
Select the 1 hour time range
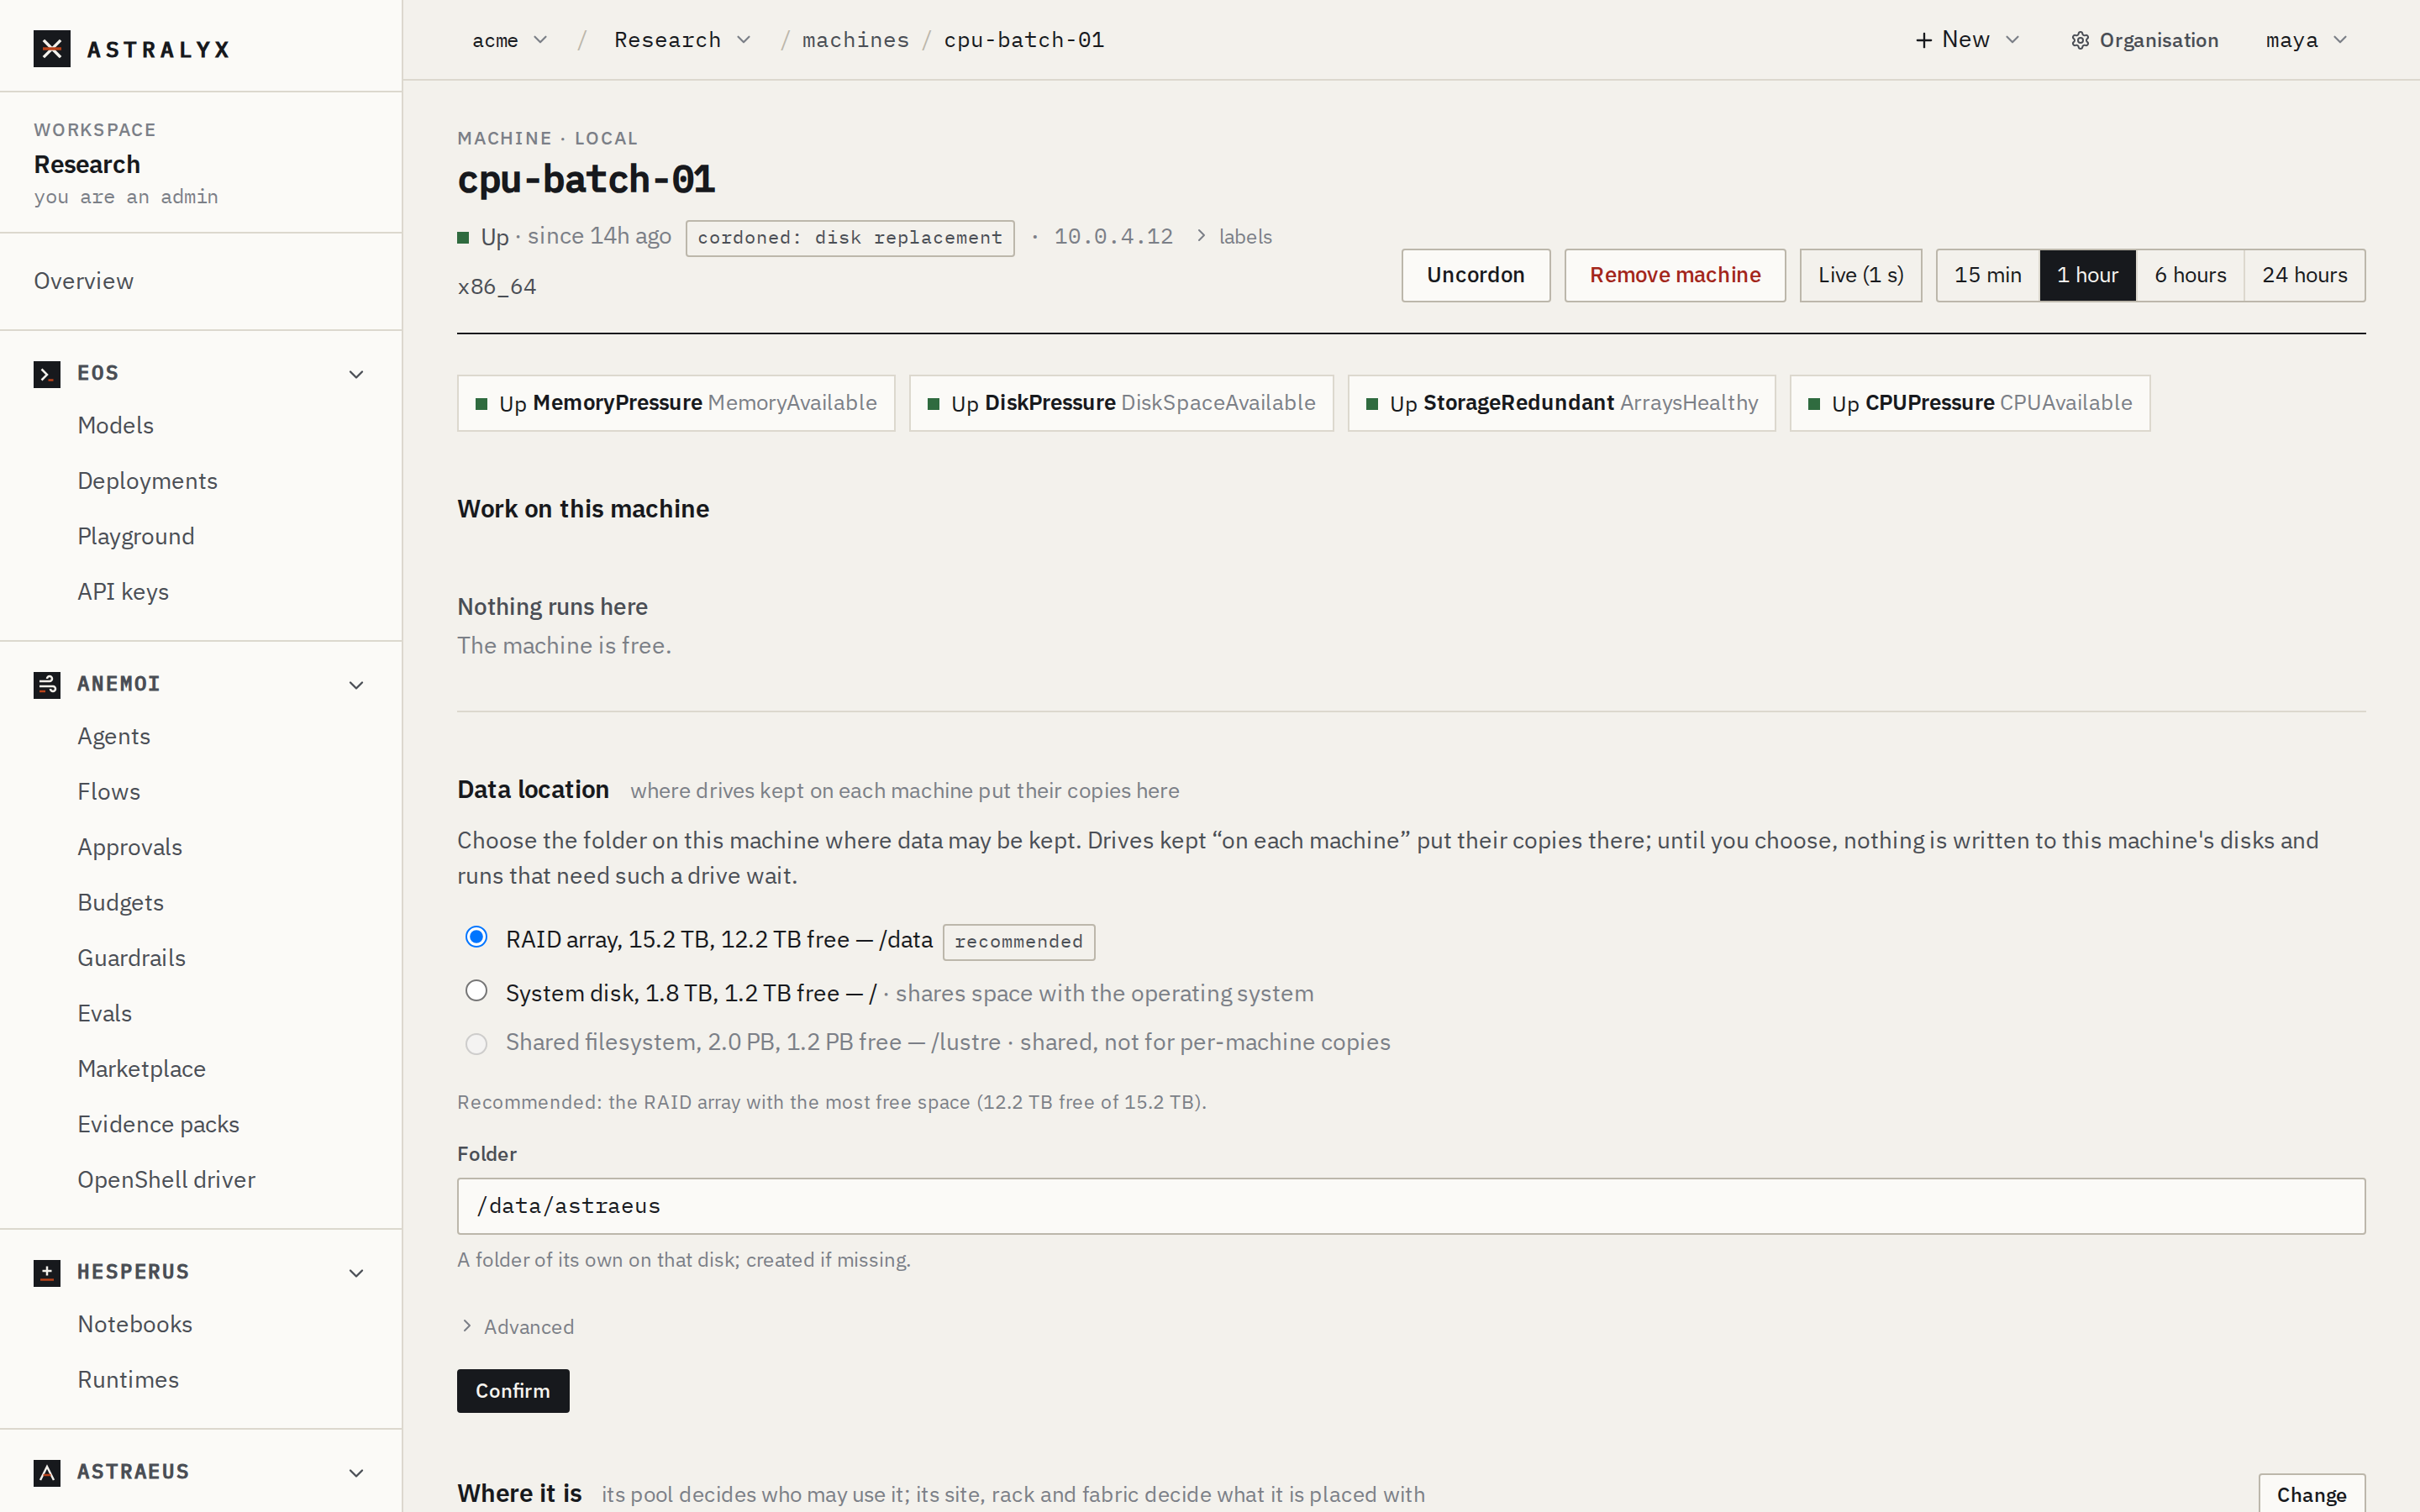tap(2087, 275)
